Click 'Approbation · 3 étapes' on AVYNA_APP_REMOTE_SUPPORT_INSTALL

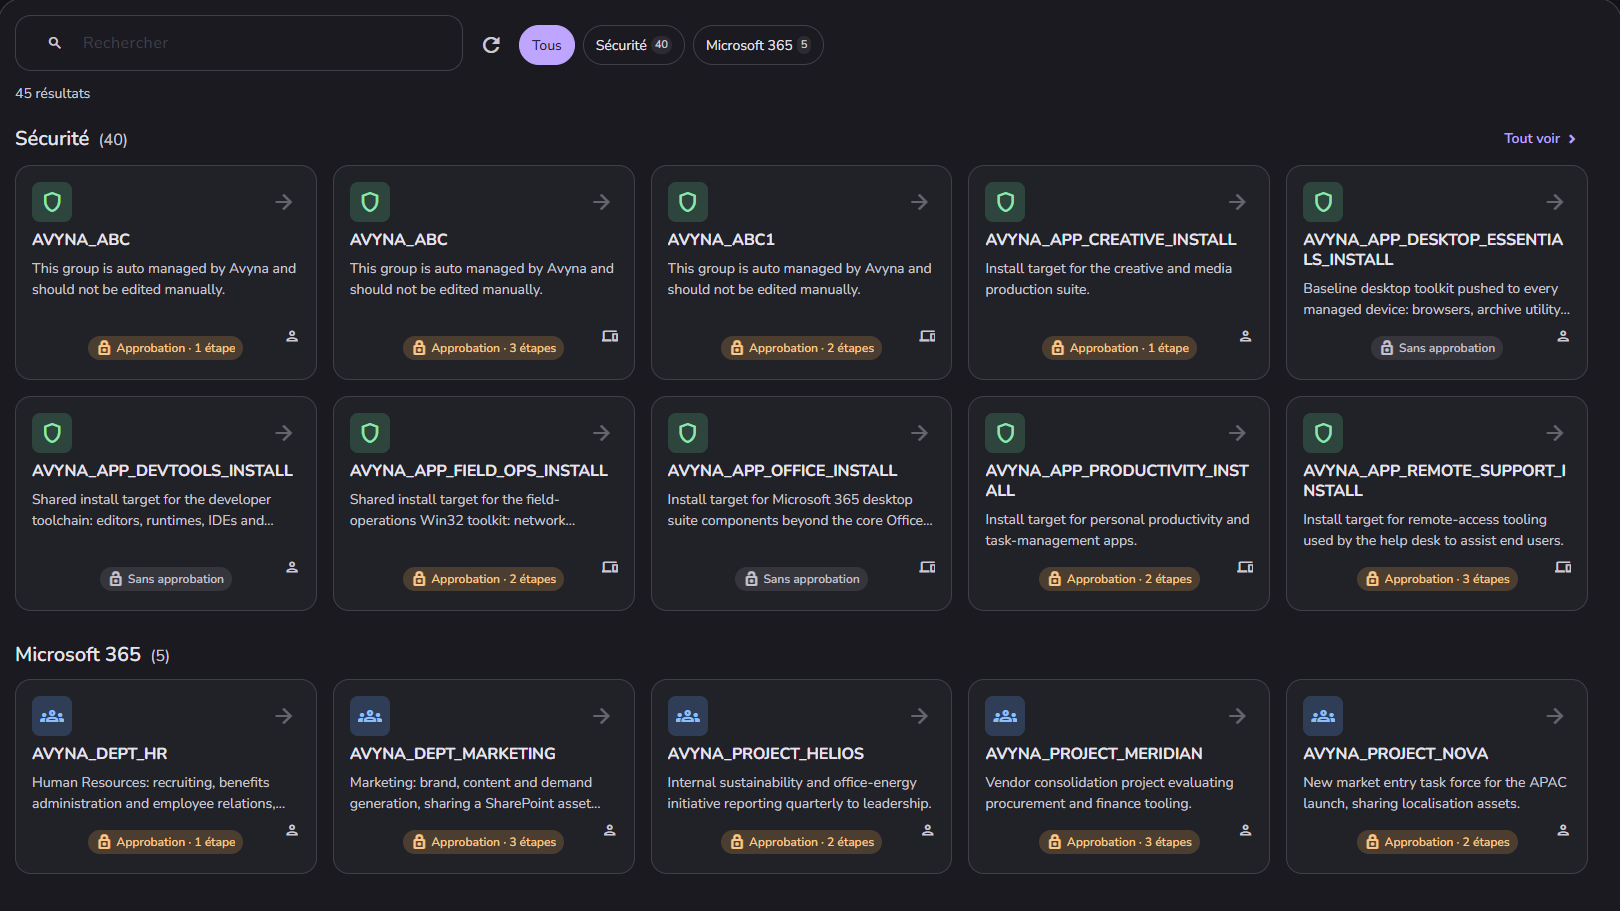1437,579
